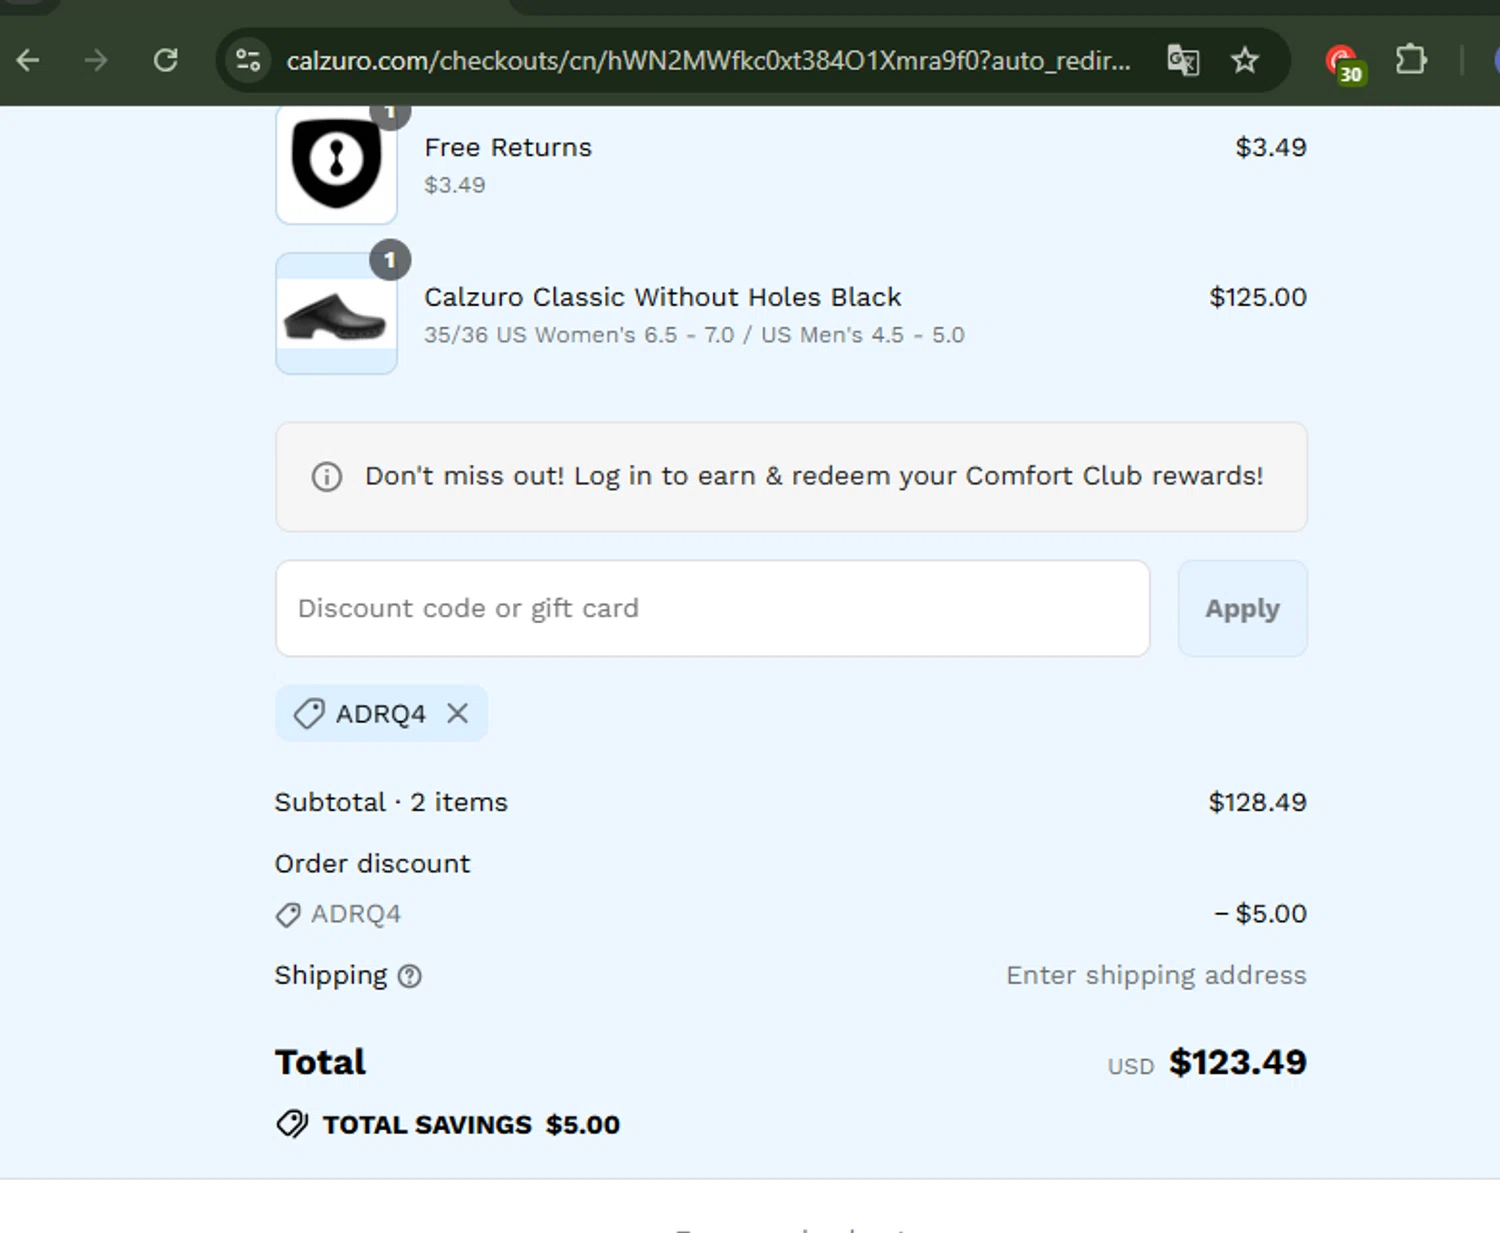Click the '− $5.00' discount amount

tap(1260, 914)
